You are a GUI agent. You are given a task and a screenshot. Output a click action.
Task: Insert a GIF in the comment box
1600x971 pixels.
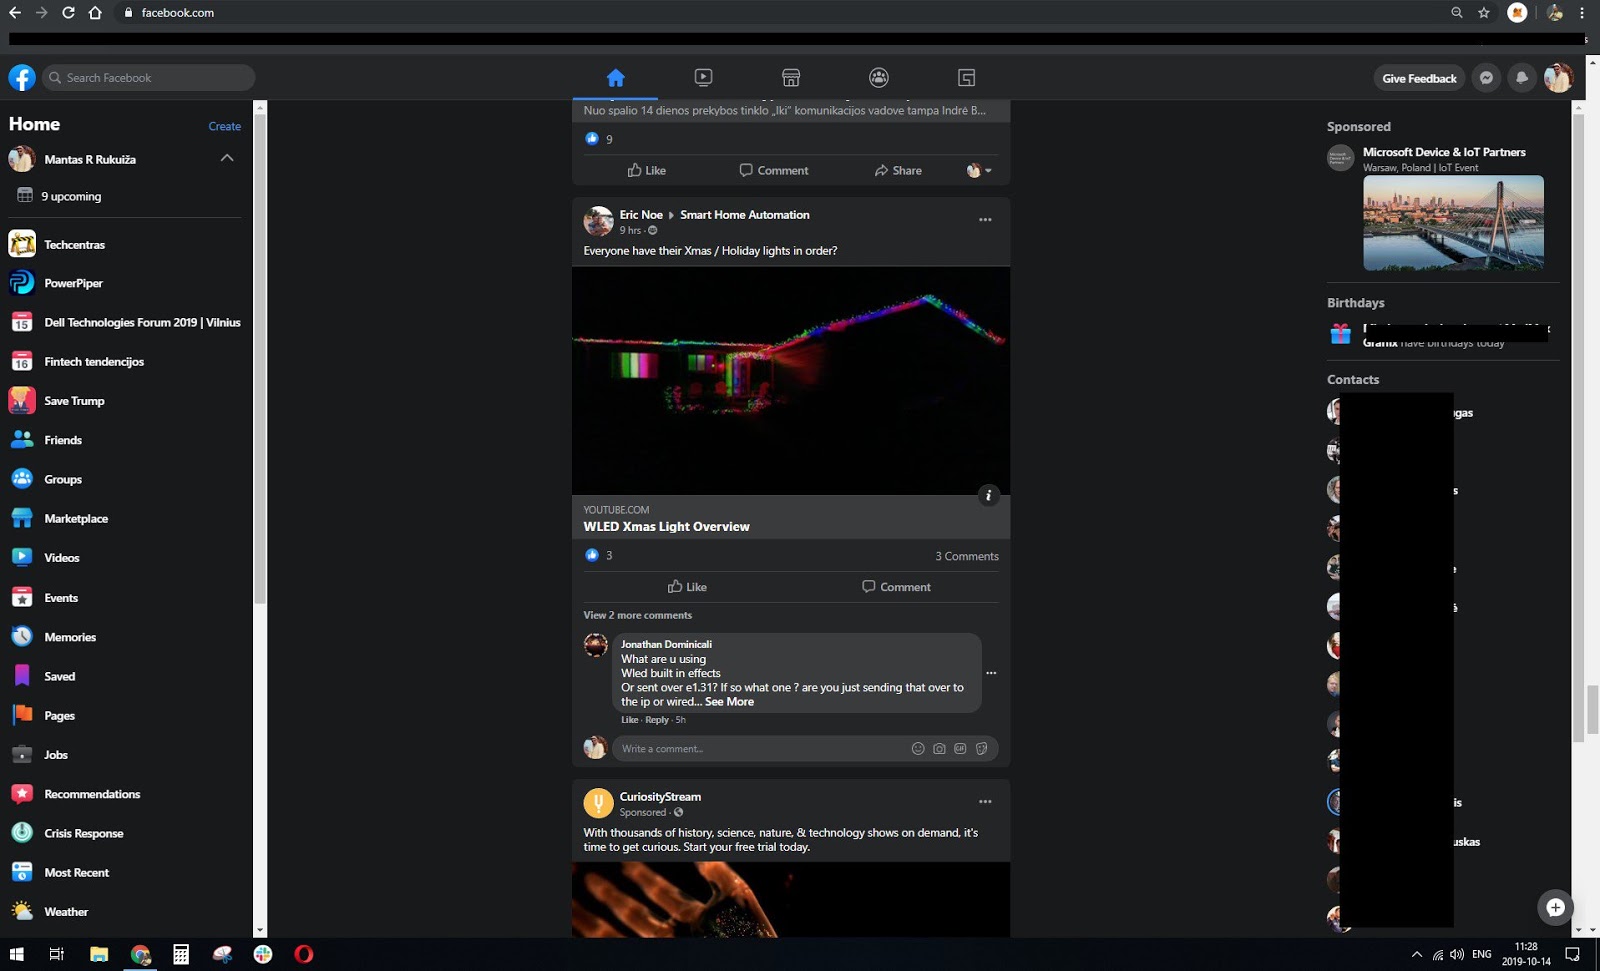[960, 748]
